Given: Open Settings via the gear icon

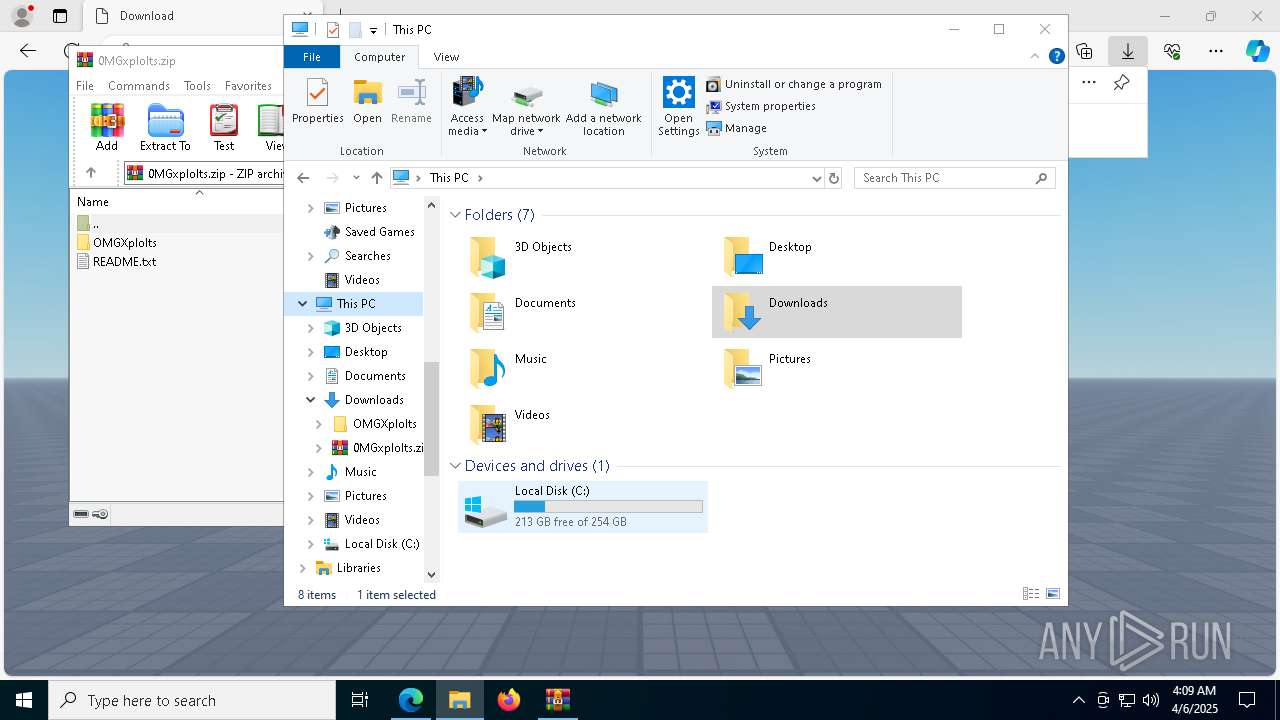Looking at the screenshot, I should (x=678, y=107).
